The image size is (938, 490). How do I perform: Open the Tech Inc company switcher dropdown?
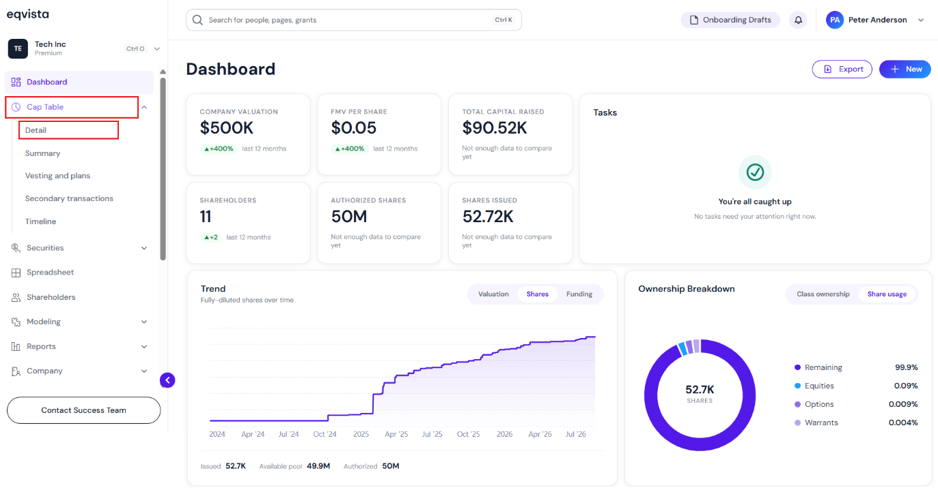[x=157, y=49]
